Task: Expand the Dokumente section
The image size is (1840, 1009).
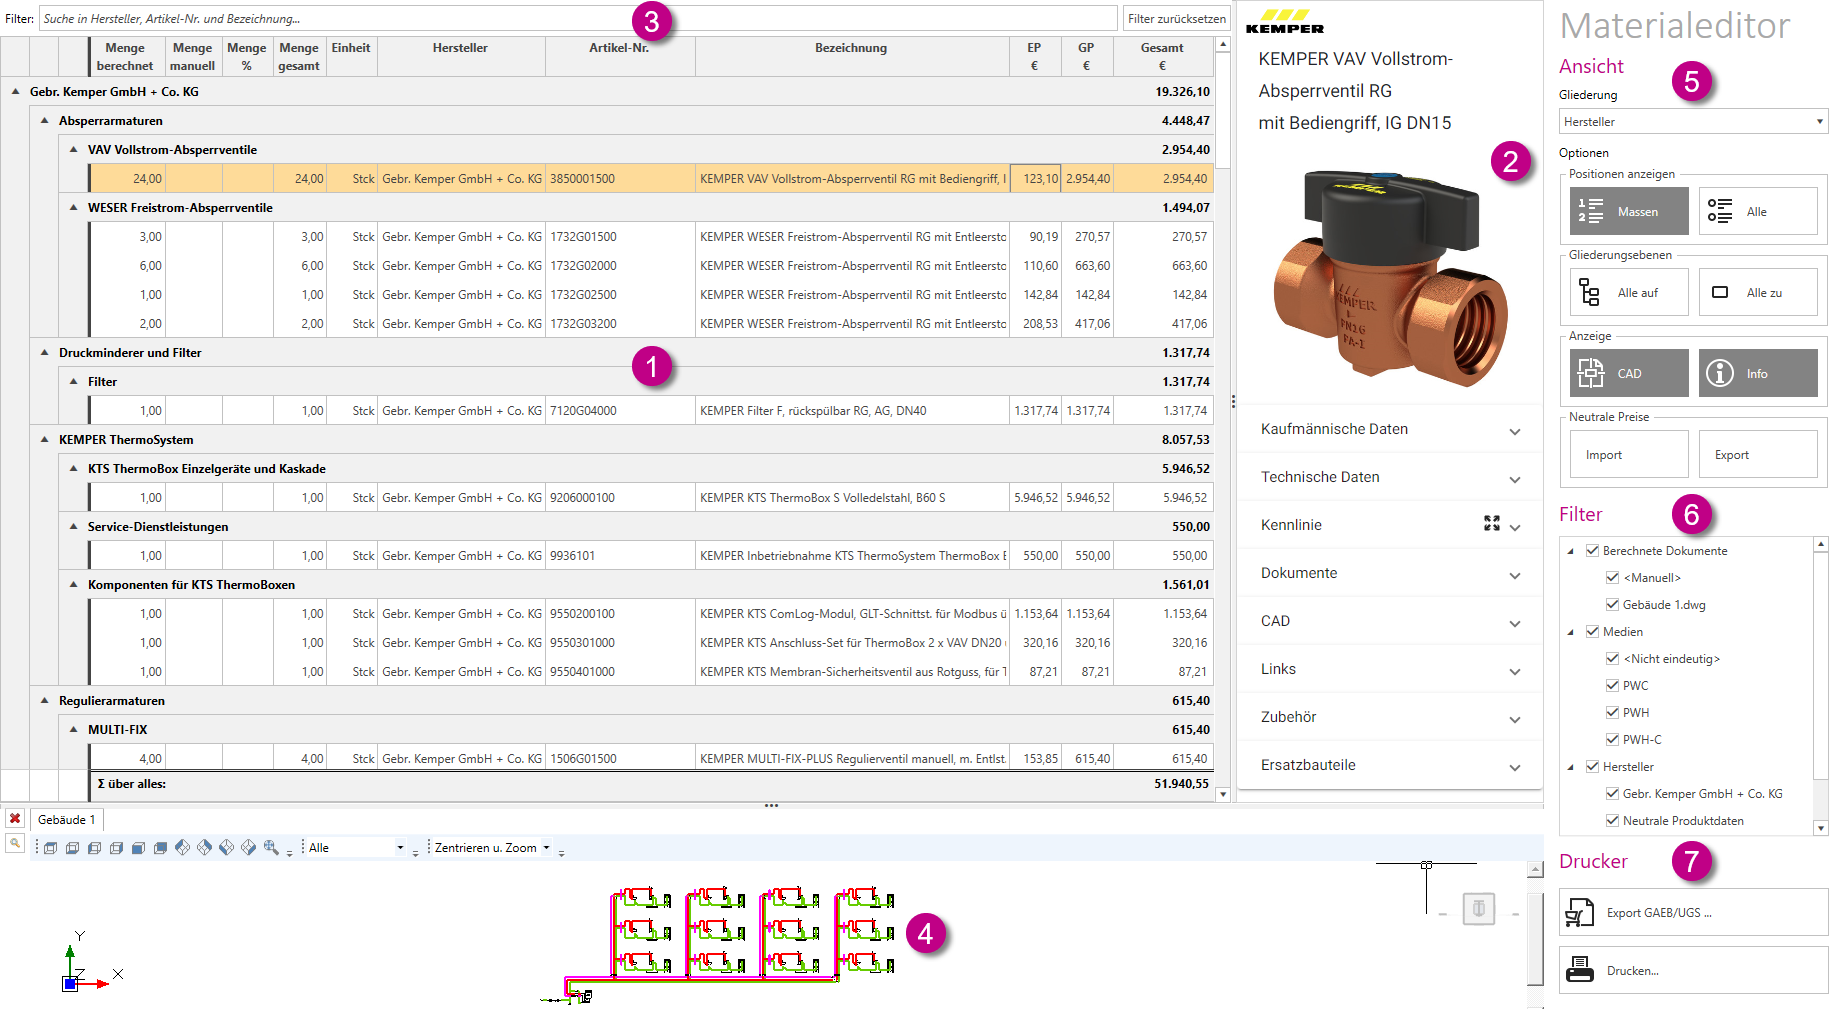Action: 1390,573
